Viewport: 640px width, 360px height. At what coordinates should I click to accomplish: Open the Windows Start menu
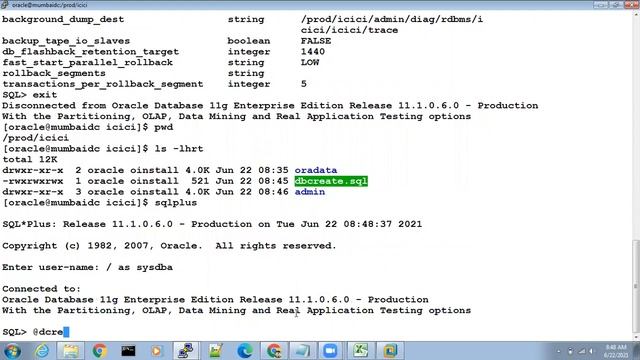12,351
